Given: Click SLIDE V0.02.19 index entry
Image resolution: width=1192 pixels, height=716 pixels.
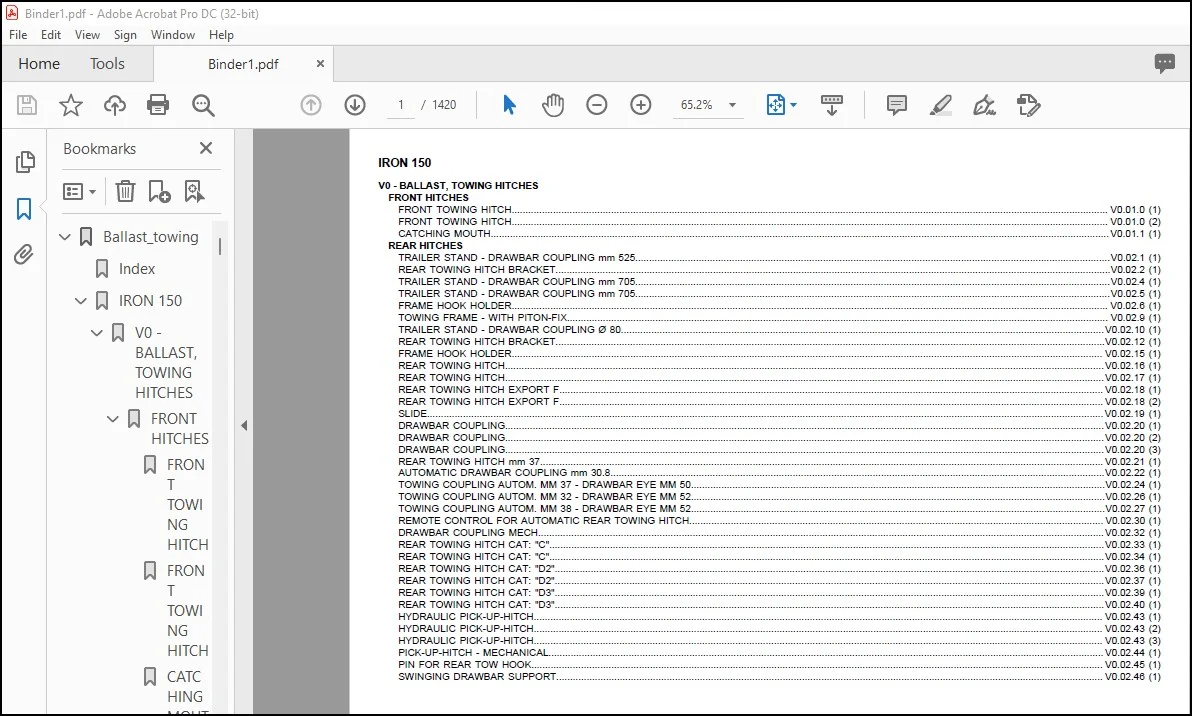Looking at the screenshot, I should (779, 414).
